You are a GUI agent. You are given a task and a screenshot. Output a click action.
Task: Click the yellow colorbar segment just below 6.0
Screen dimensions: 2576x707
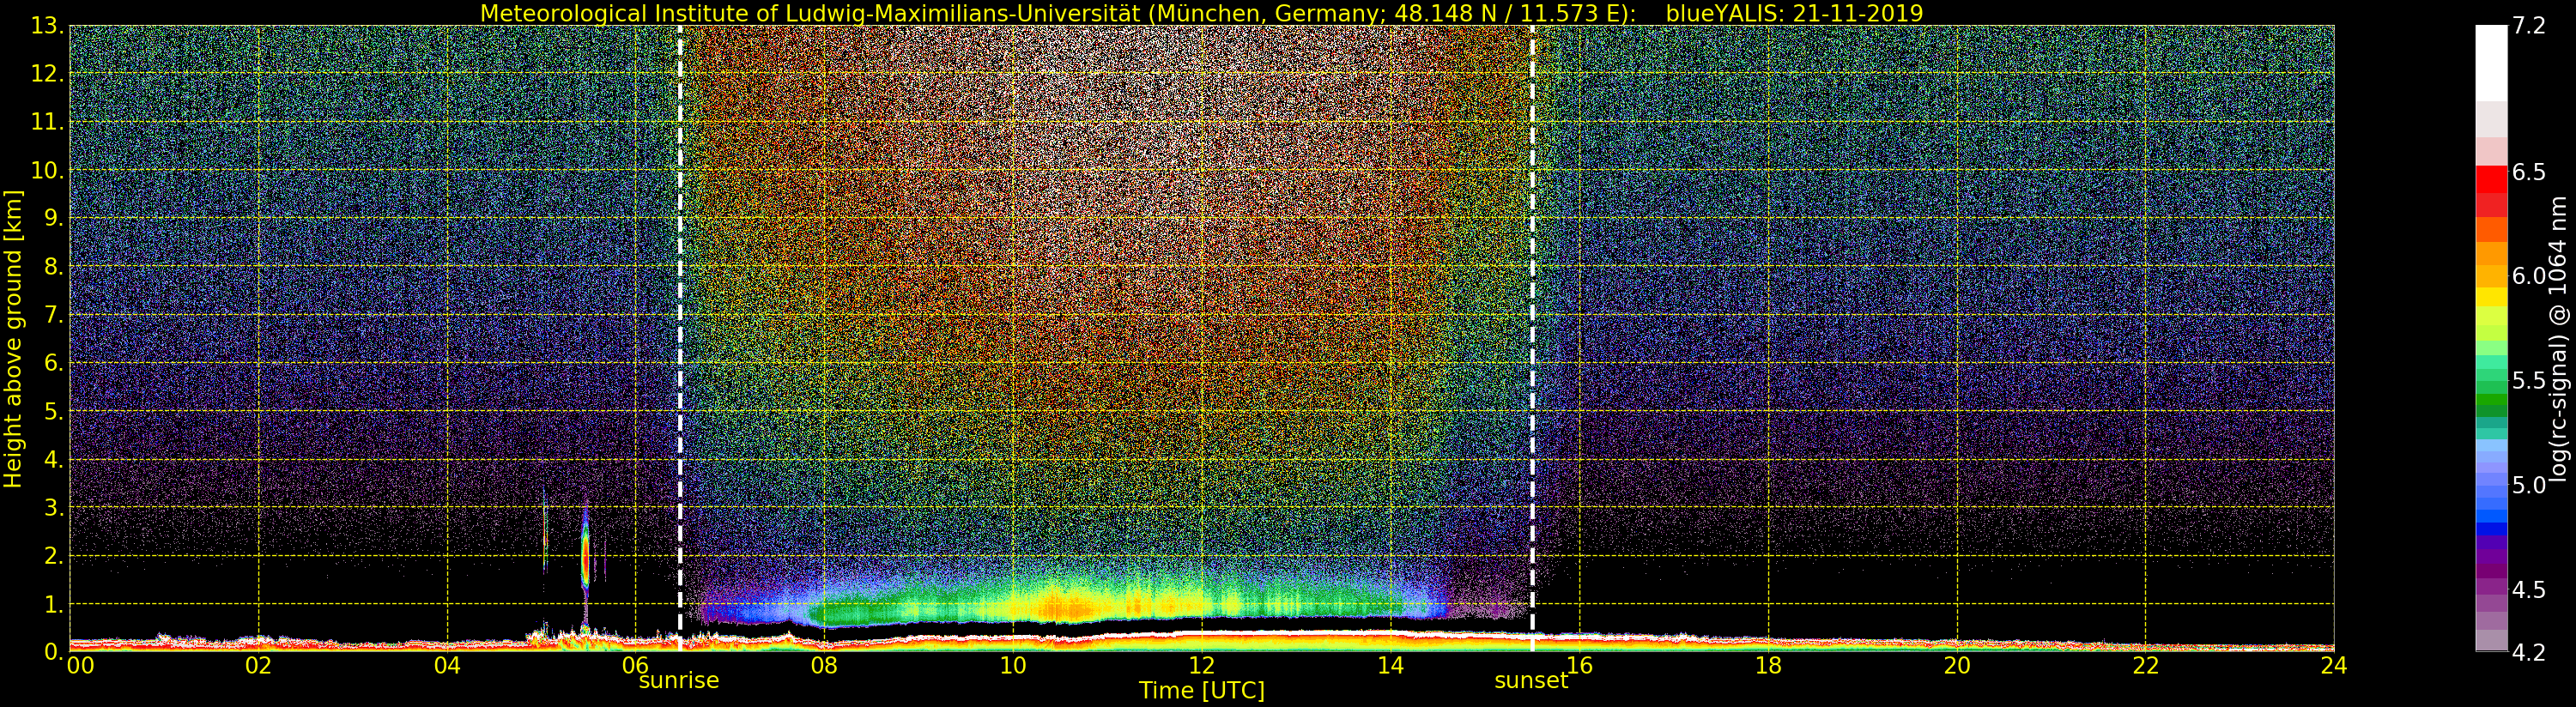click(2491, 297)
